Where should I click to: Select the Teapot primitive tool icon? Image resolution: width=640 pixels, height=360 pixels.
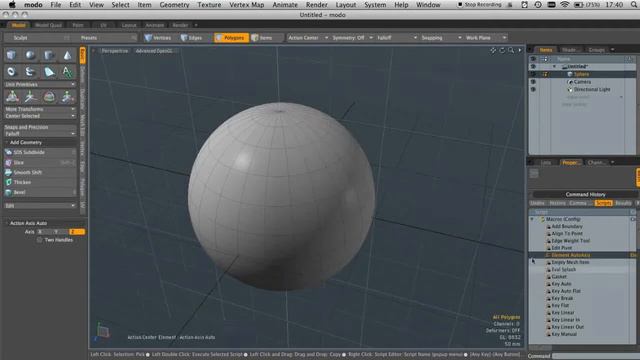pos(30,72)
